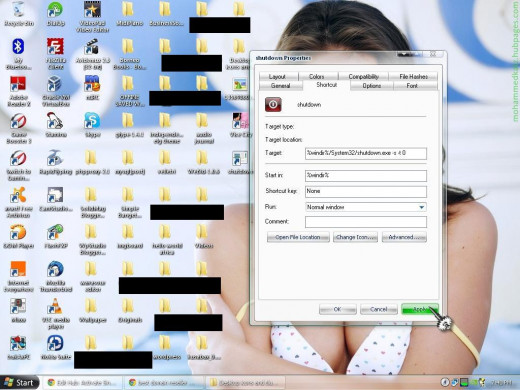Click into the Target text field
Viewport: 520px width, 390px height.
(x=366, y=153)
